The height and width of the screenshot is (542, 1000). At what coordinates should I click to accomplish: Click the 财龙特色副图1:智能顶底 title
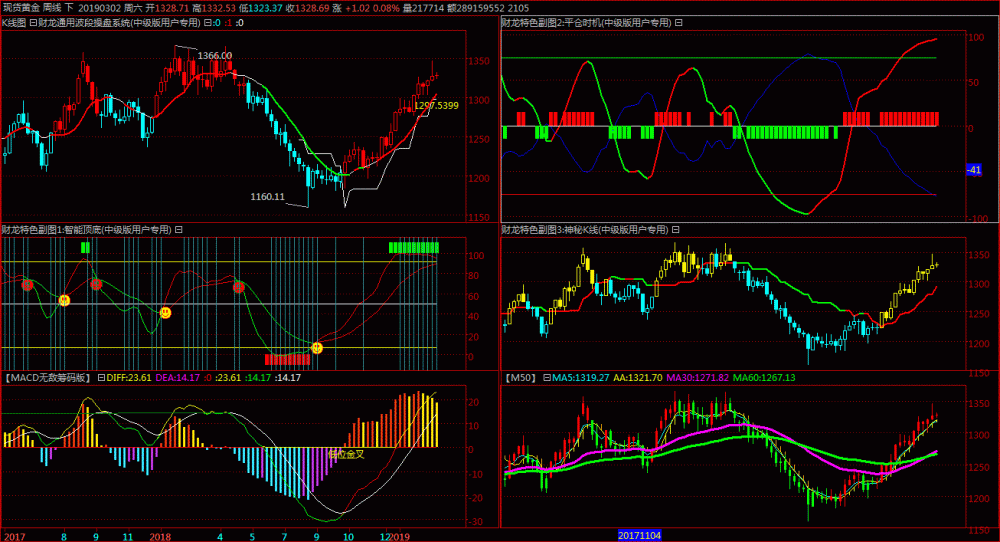point(87,230)
